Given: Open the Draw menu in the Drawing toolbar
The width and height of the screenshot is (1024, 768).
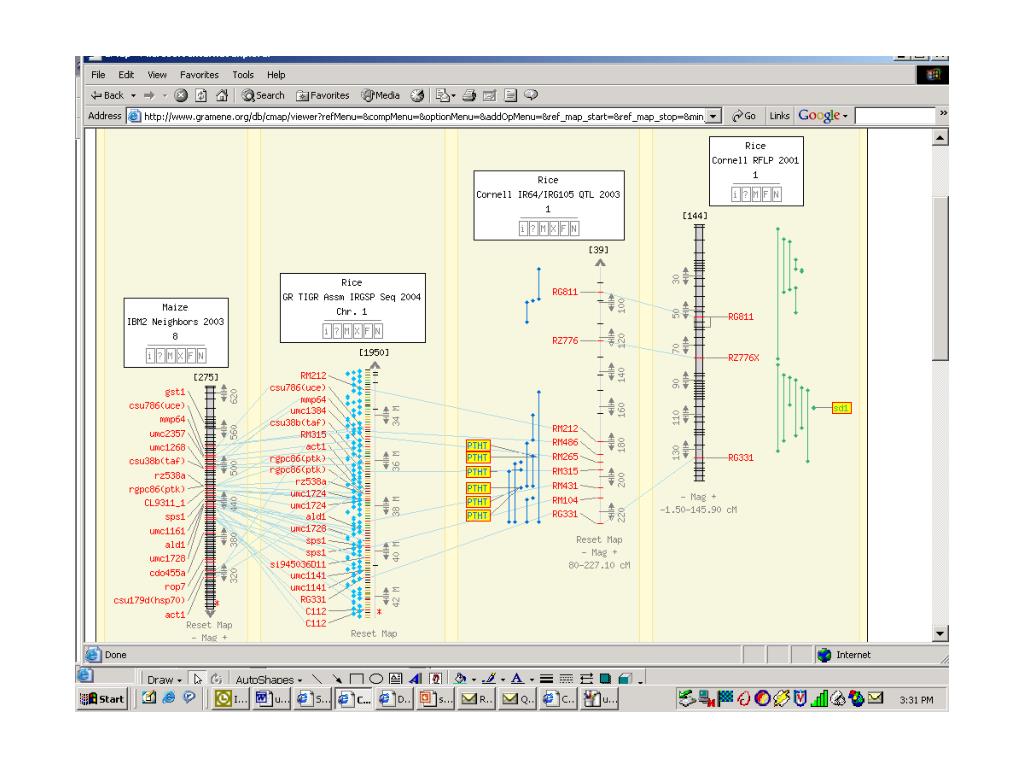Looking at the screenshot, I should [x=164, y=680].
